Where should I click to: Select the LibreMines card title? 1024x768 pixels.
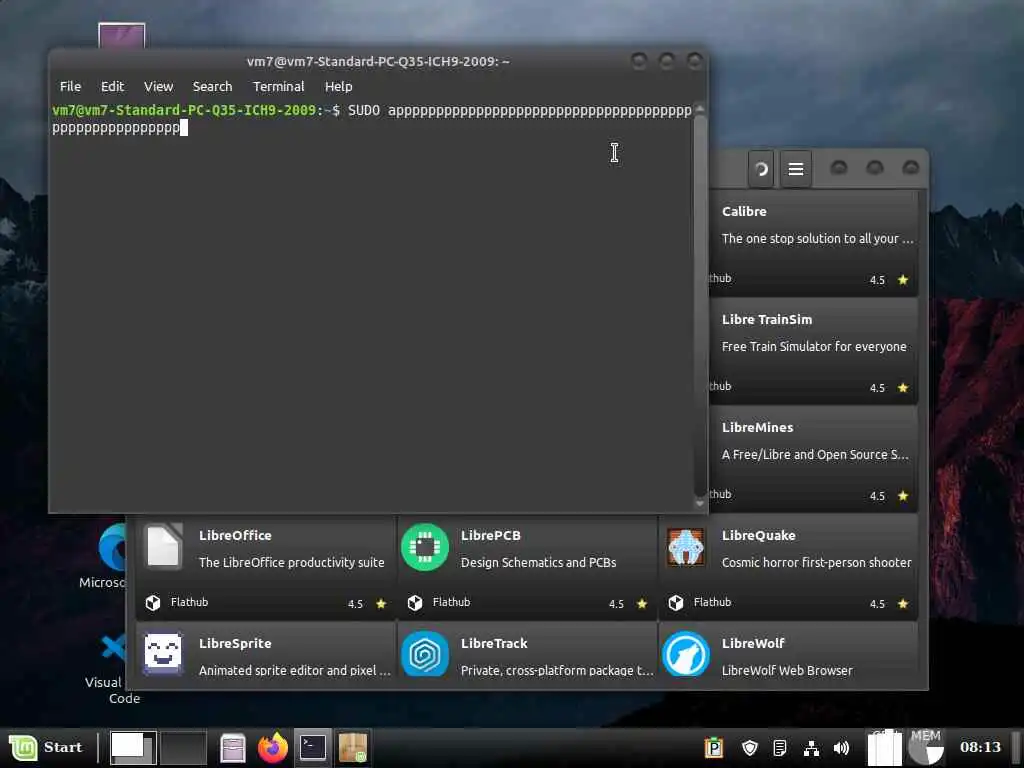click(757, 427)
